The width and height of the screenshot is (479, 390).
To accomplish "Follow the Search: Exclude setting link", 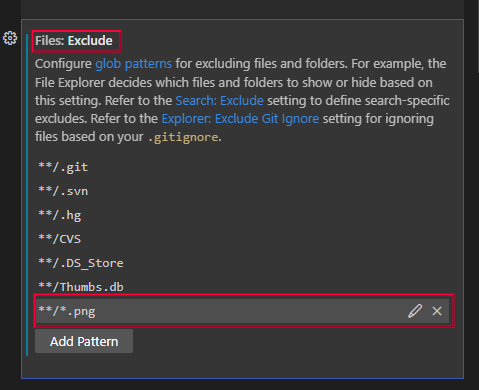I will click(x=219, y=100).
